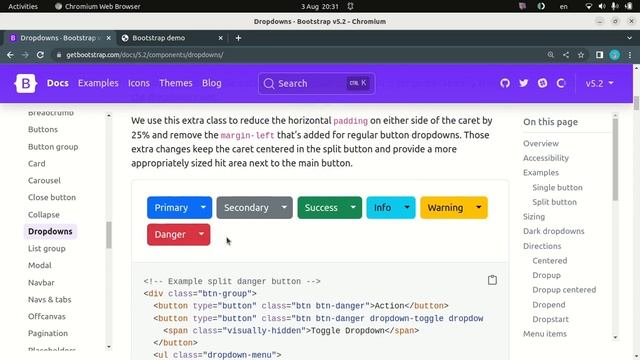Click system network icon
The width and height of the screenshot is (640, 360).
click(x=589, y=6)
